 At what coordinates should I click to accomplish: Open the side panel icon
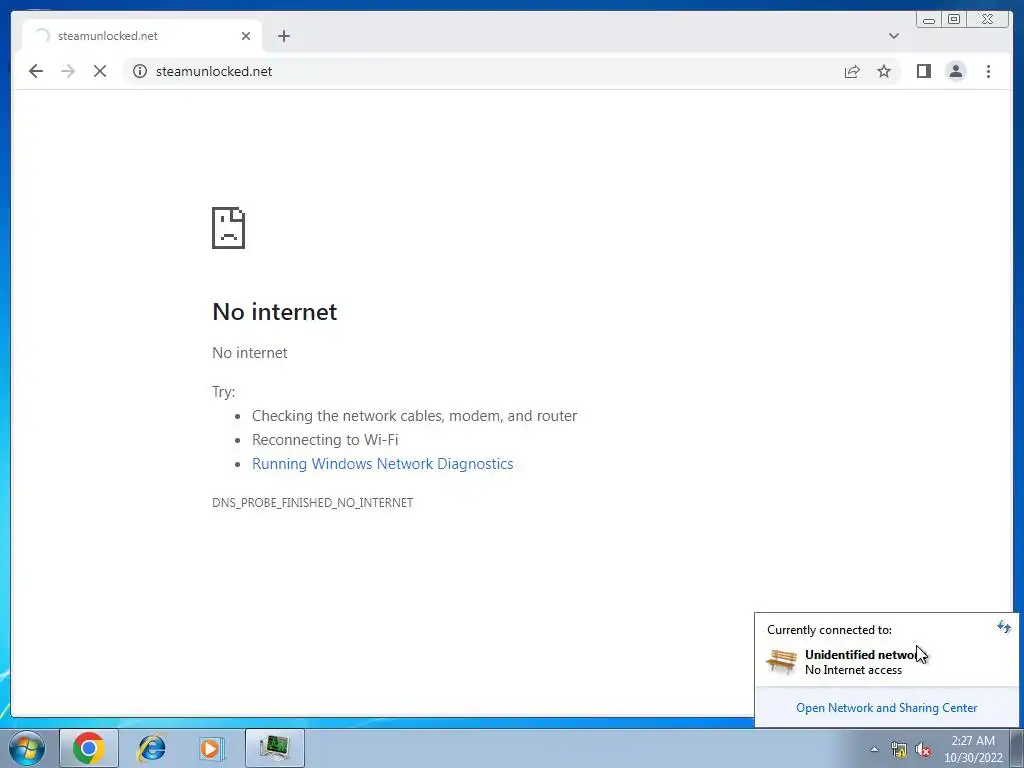[x=923, y=71]
